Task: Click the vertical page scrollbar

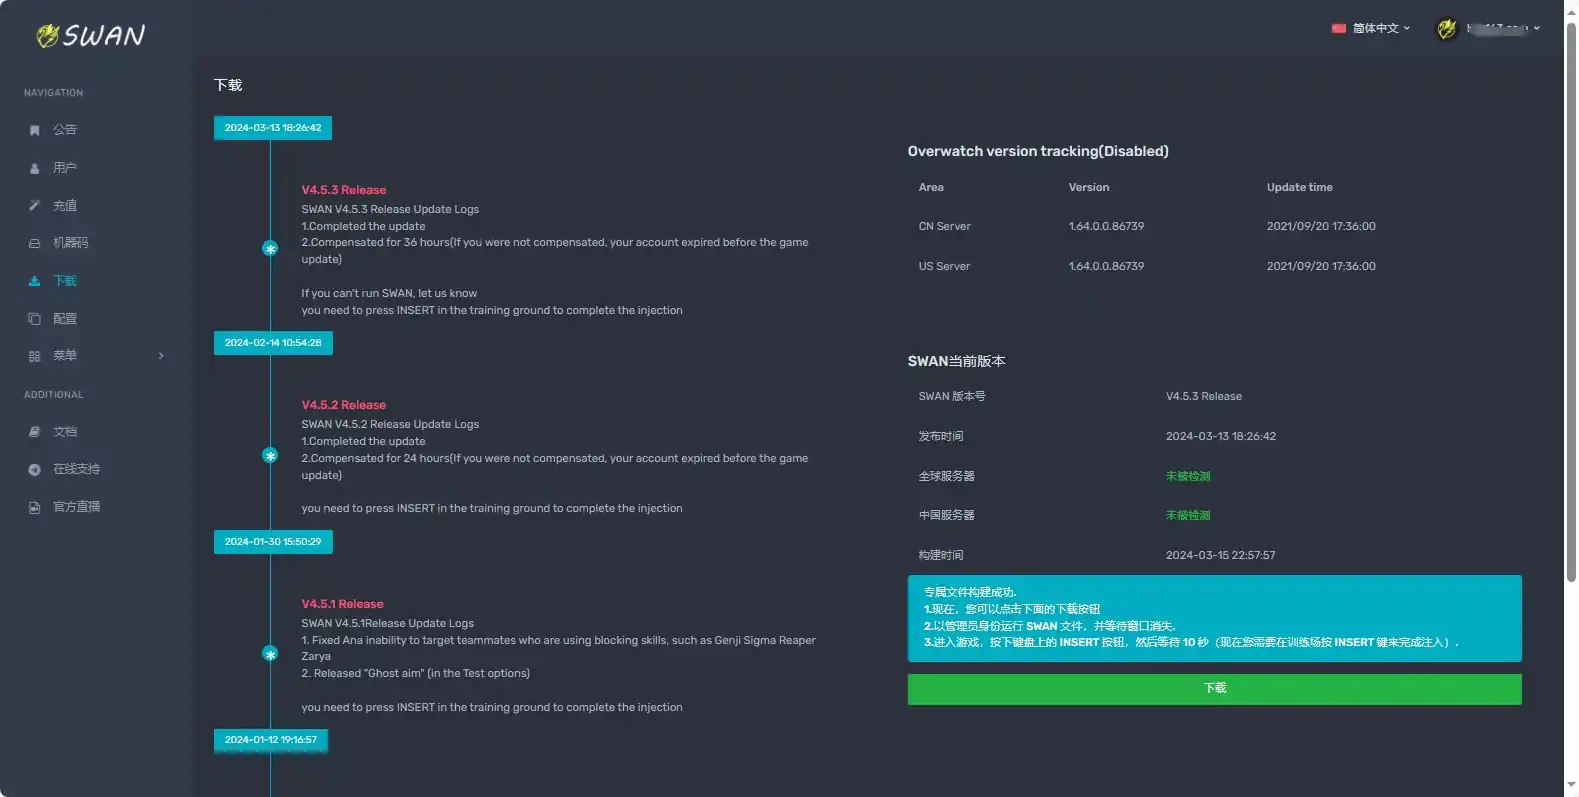Action: point(1570,300)
